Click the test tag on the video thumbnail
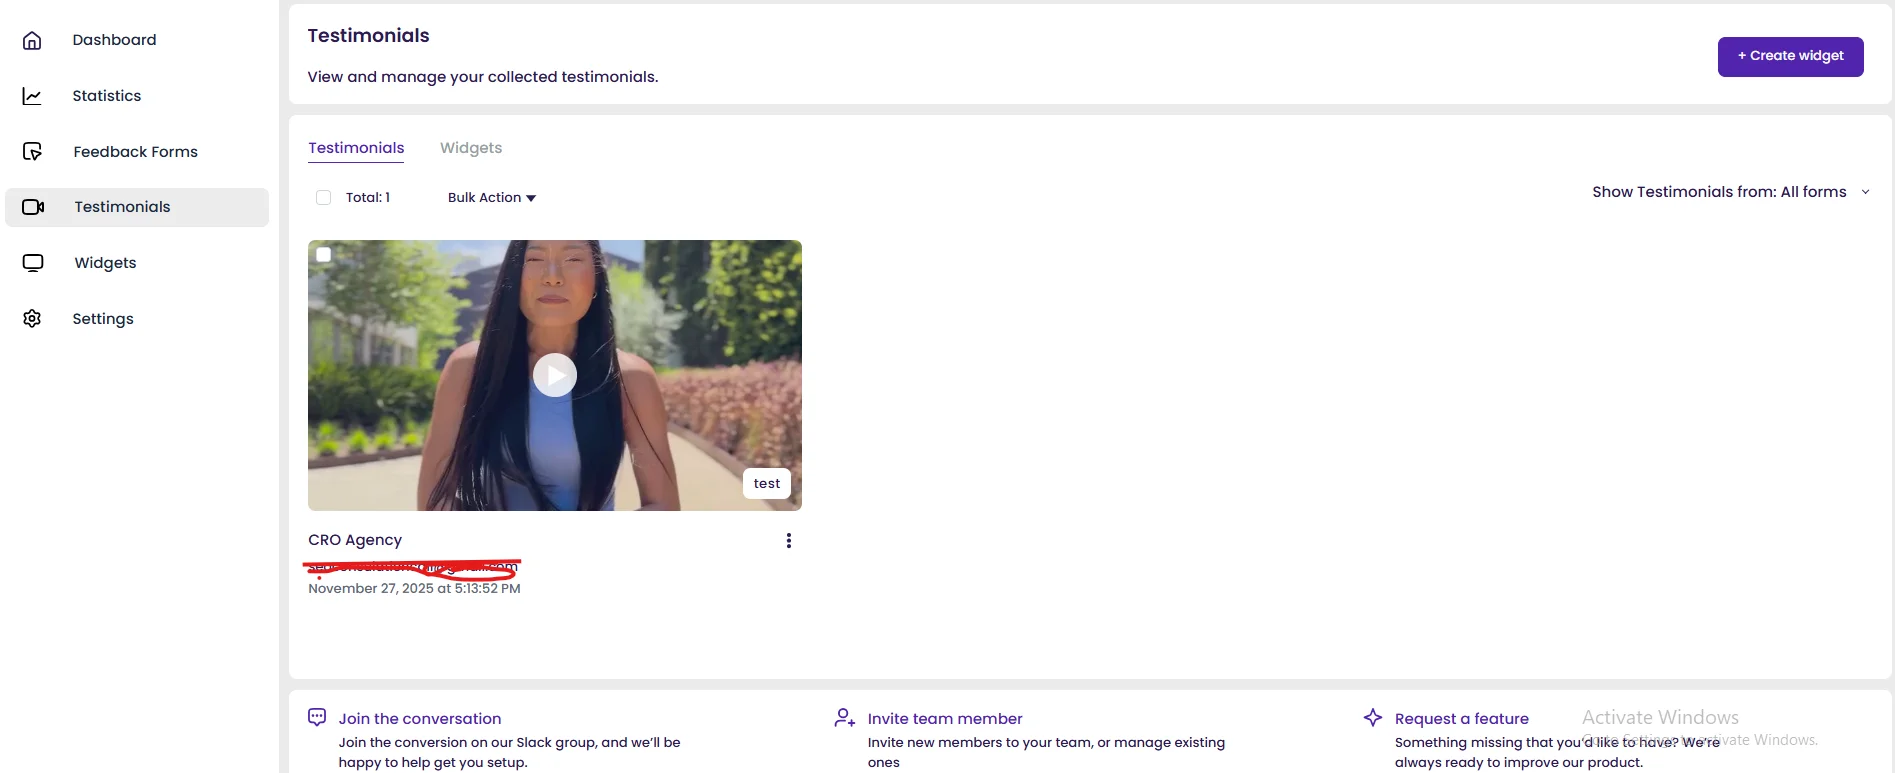The width and height of the screenshot is (1895, 773). (767, 484)
